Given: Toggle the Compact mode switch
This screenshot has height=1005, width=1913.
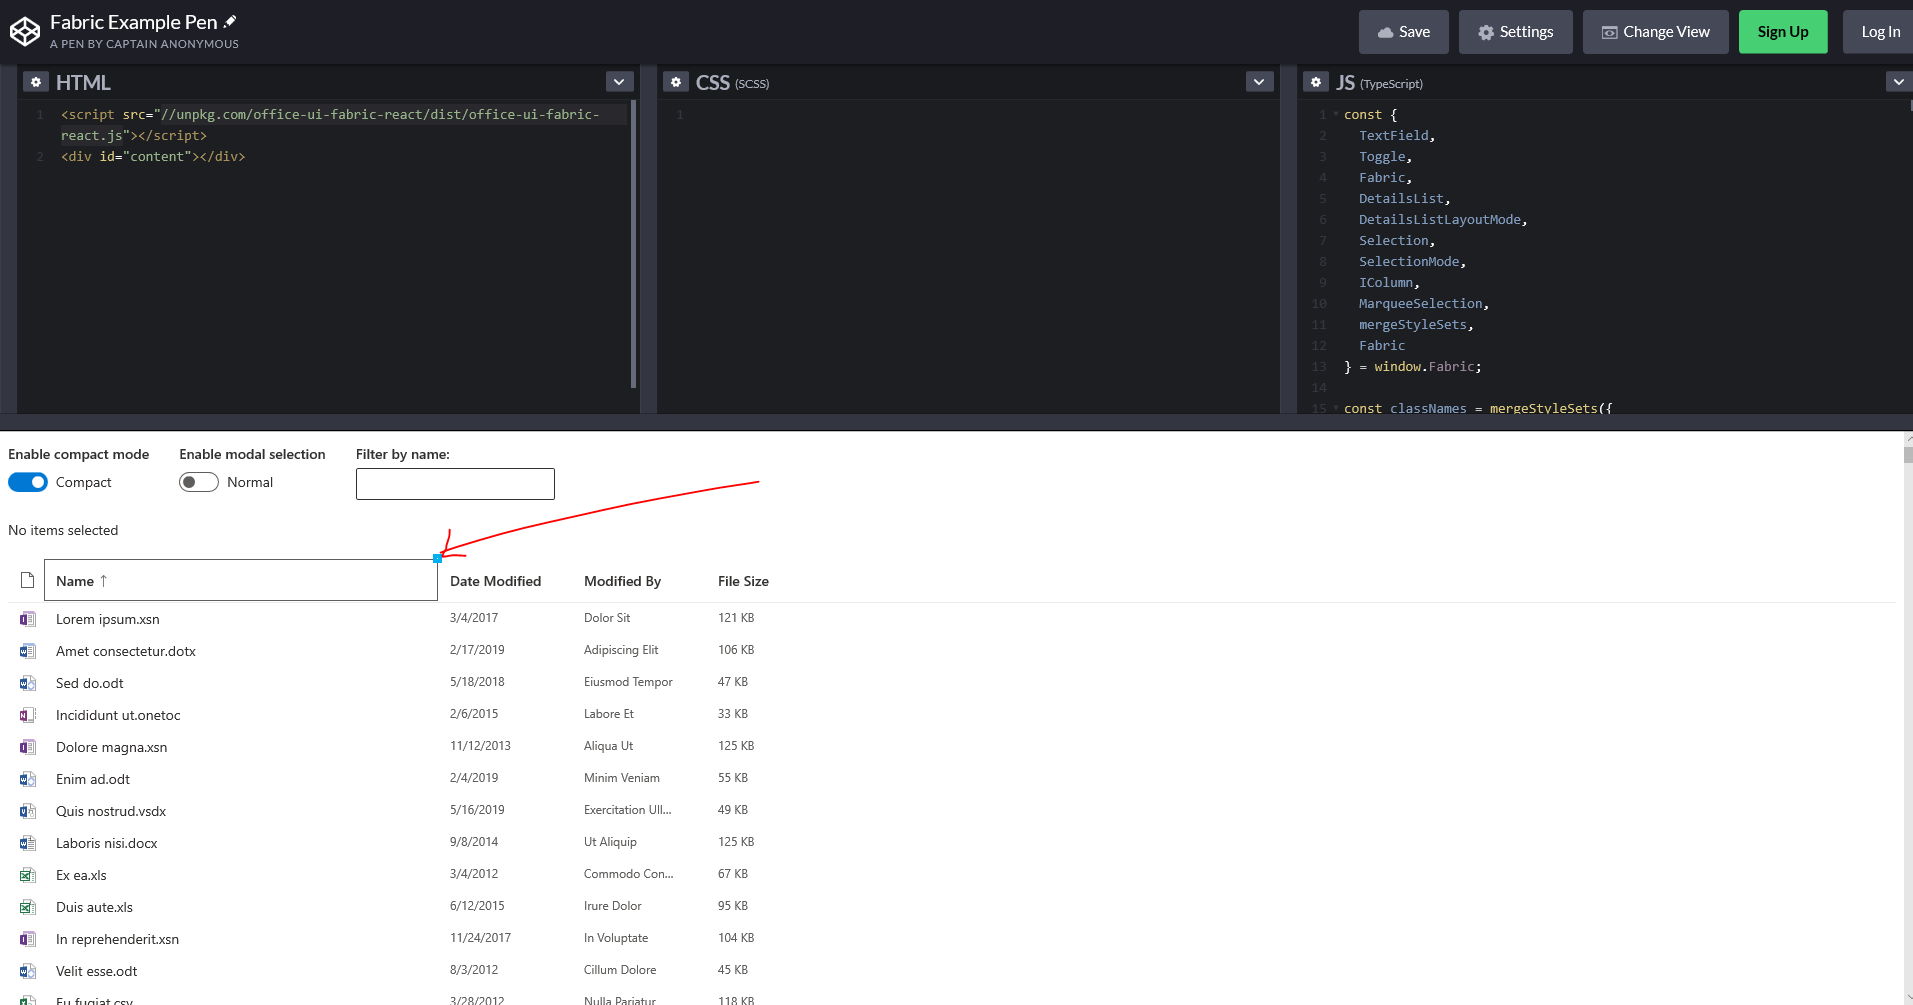Looking at the screenshot, I should tap(28, 482).
